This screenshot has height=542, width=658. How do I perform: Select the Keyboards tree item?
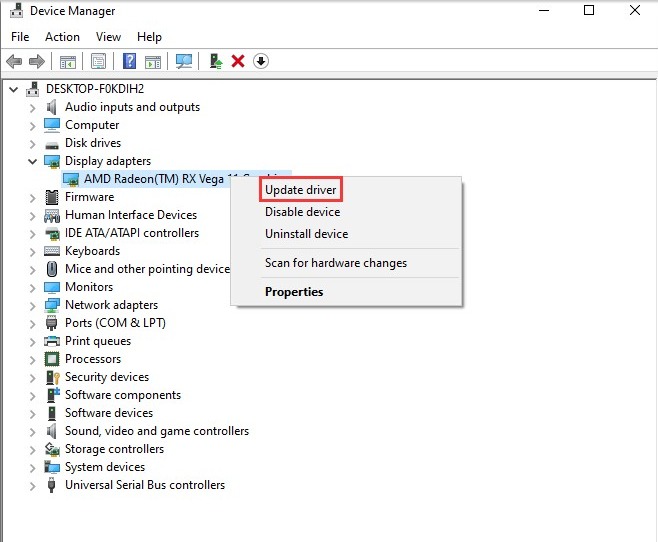coord(92,251)
